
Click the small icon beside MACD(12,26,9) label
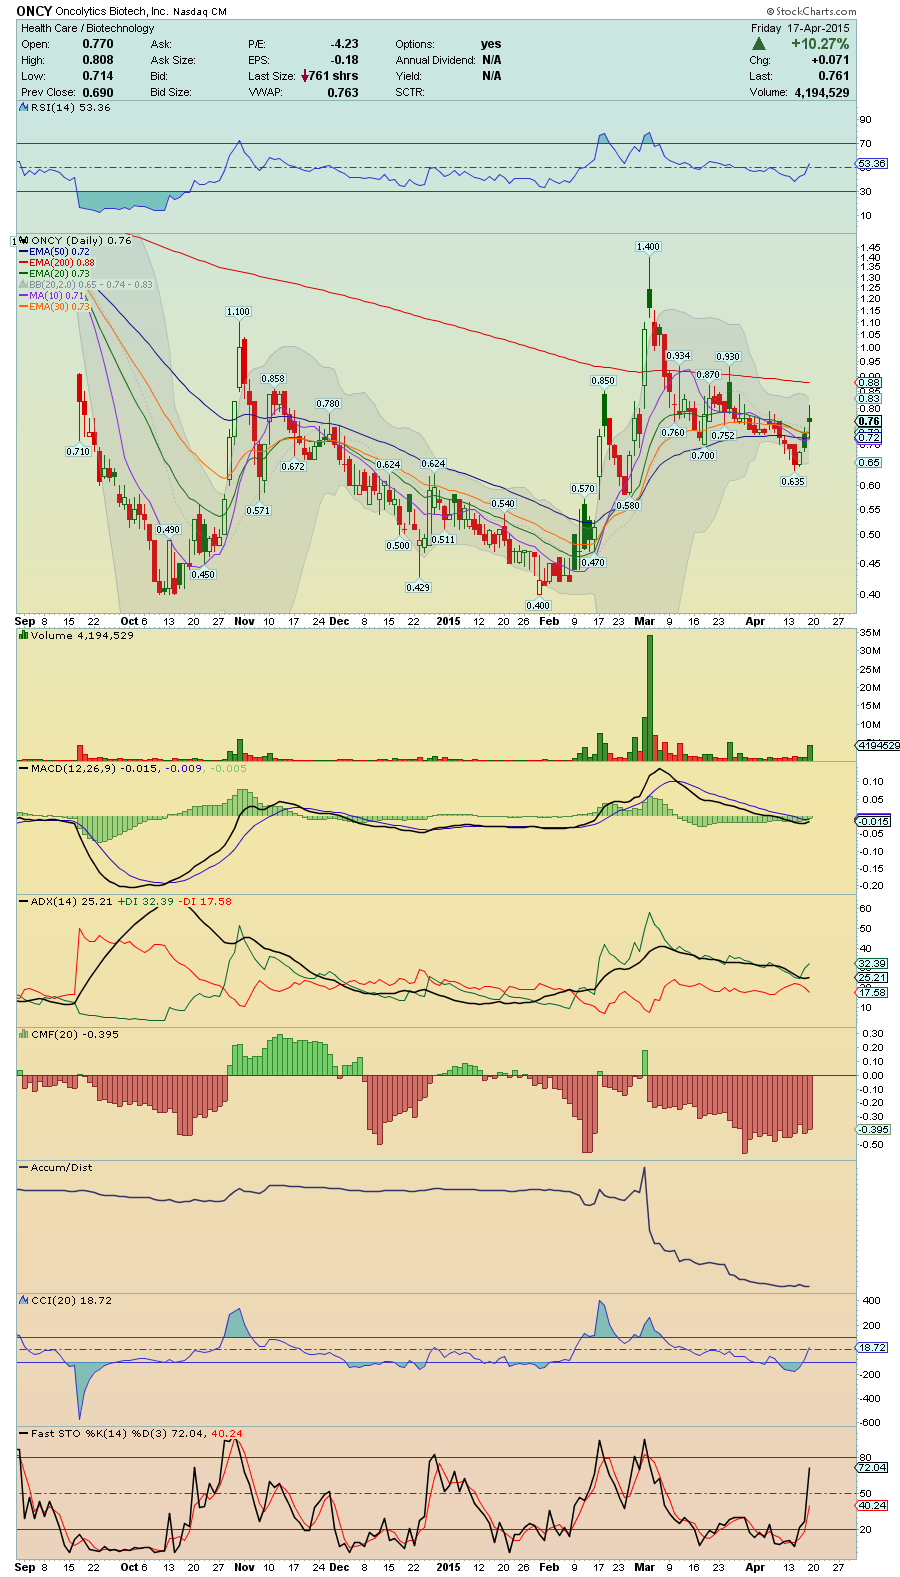pyautogui.click(x=24, y=768)
